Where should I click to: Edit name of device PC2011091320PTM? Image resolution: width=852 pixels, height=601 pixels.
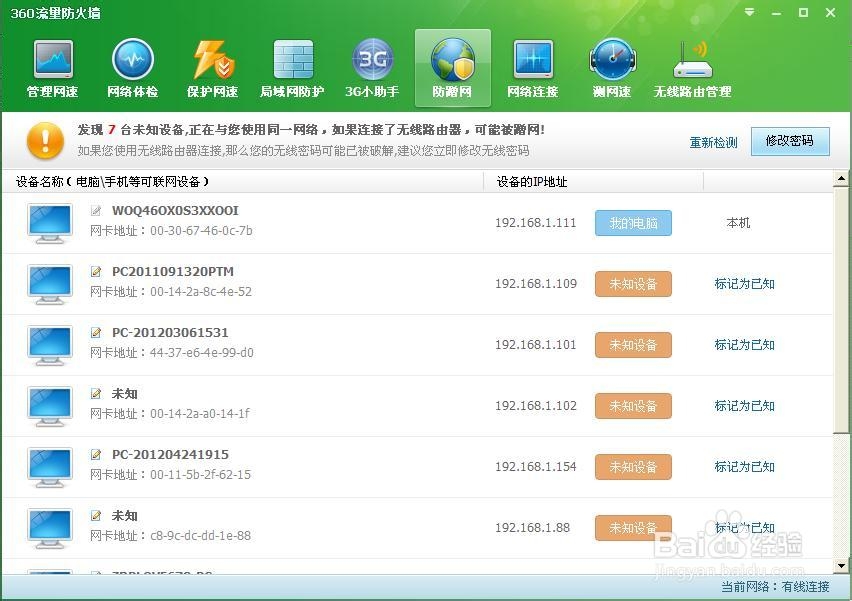click(x=96, y=271)
